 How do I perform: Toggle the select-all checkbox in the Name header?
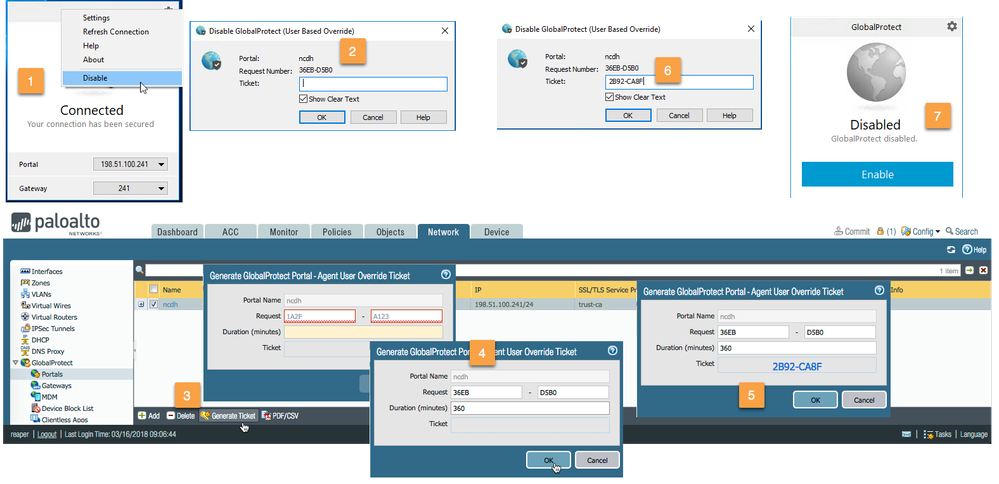(154, 289)
